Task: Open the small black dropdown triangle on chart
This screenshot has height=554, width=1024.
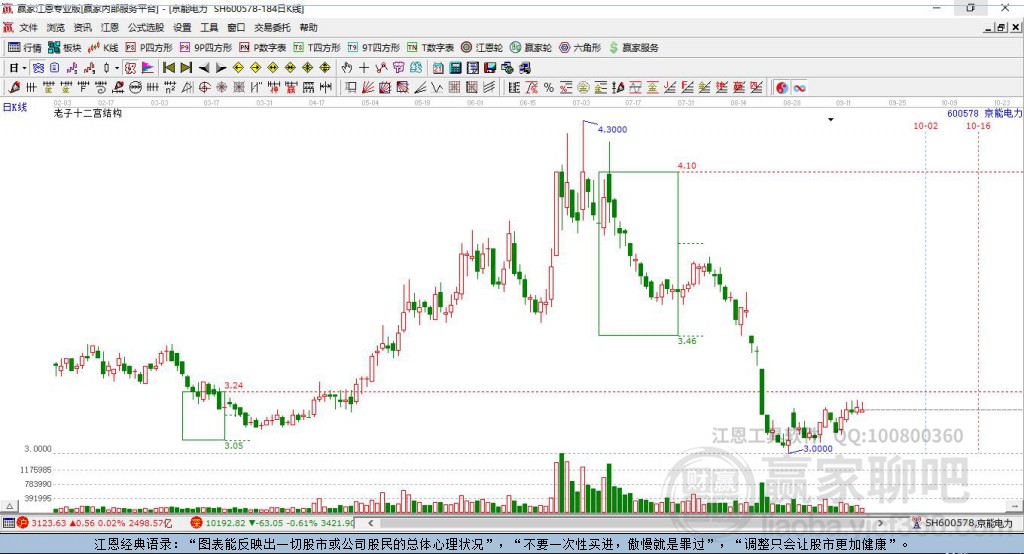Action: coord(831,120)
